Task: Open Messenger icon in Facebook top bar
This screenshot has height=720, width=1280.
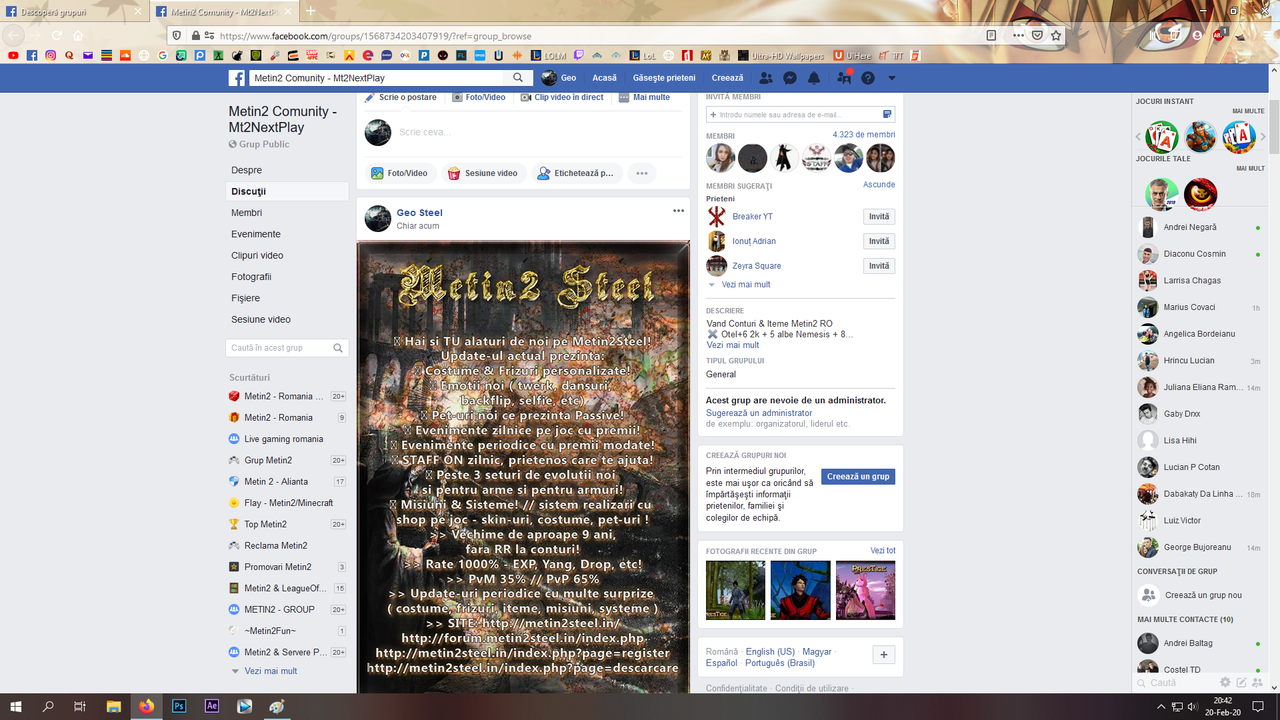Action: [x=790, y=78]
